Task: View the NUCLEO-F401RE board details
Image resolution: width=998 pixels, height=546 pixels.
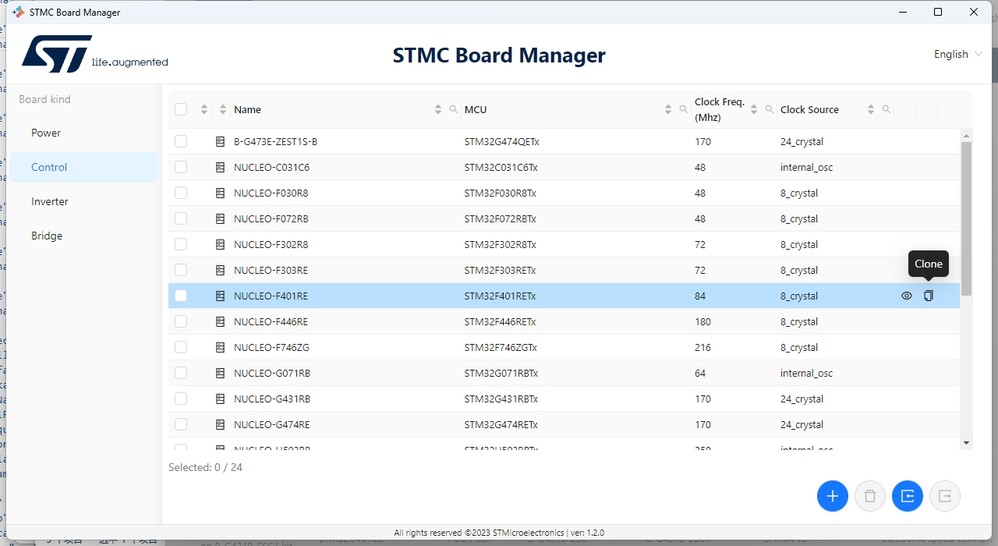Action: [906, 296]
